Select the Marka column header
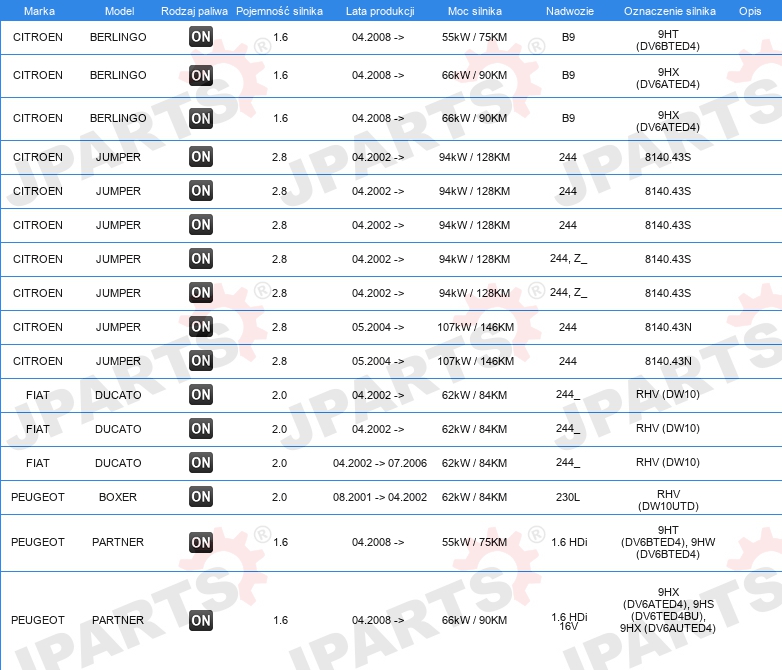This screenshot has height=670, width=782. (39, 11)
